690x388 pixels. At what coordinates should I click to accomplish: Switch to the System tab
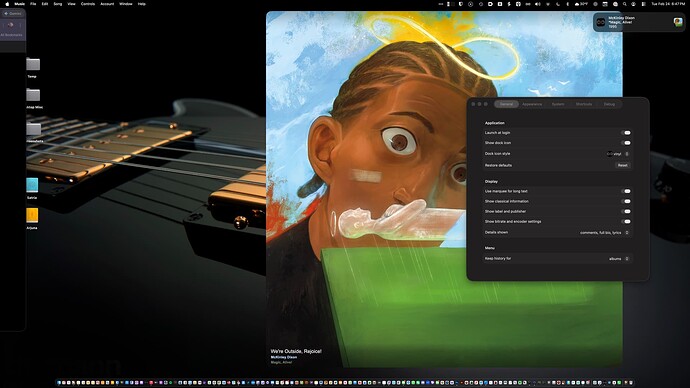click(558, 104)
